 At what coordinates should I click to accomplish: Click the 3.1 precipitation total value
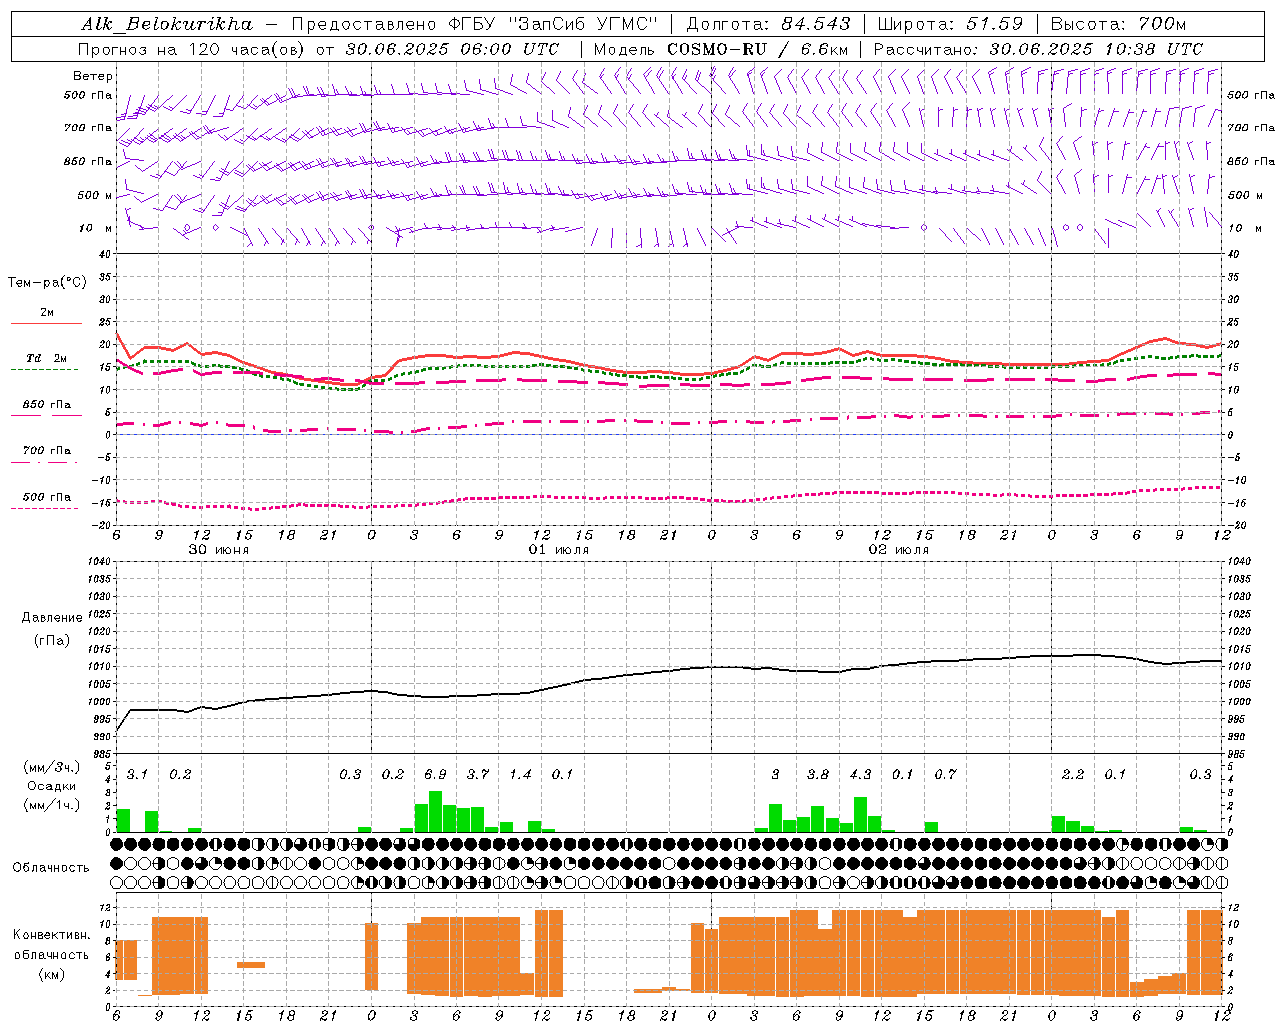137,774
